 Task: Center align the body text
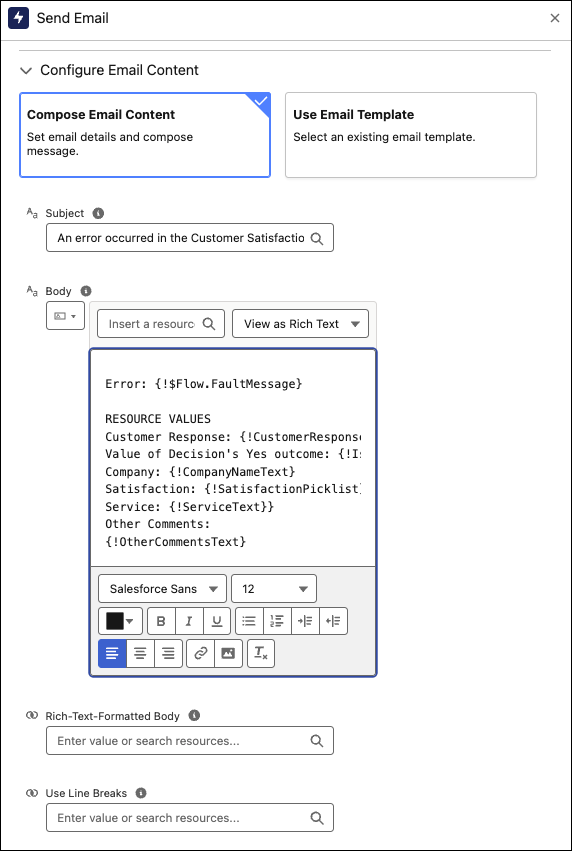click(x=141, y=653)
